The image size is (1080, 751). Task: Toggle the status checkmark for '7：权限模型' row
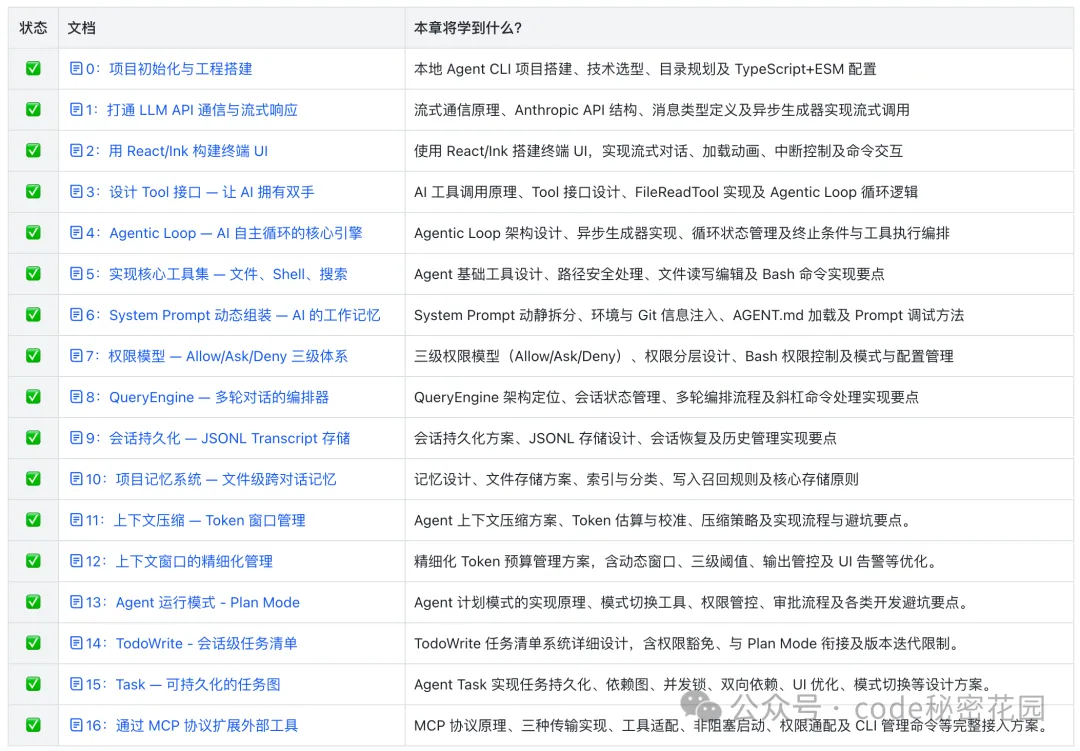(33, 356)
